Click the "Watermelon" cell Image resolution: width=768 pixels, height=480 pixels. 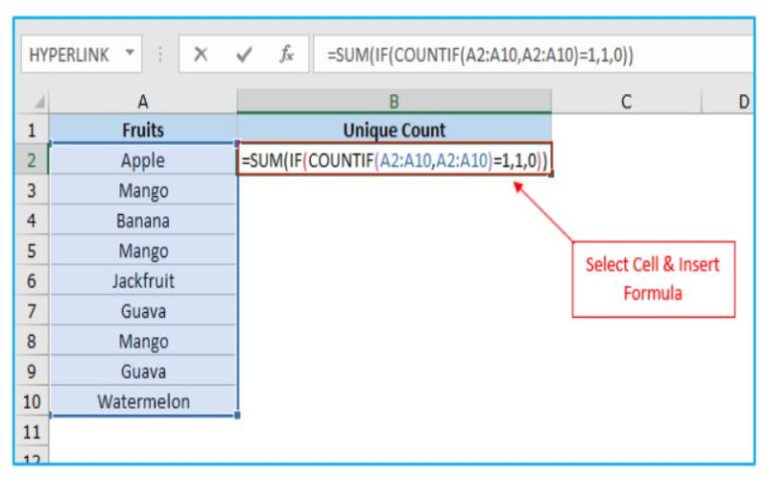pos(143,402)
